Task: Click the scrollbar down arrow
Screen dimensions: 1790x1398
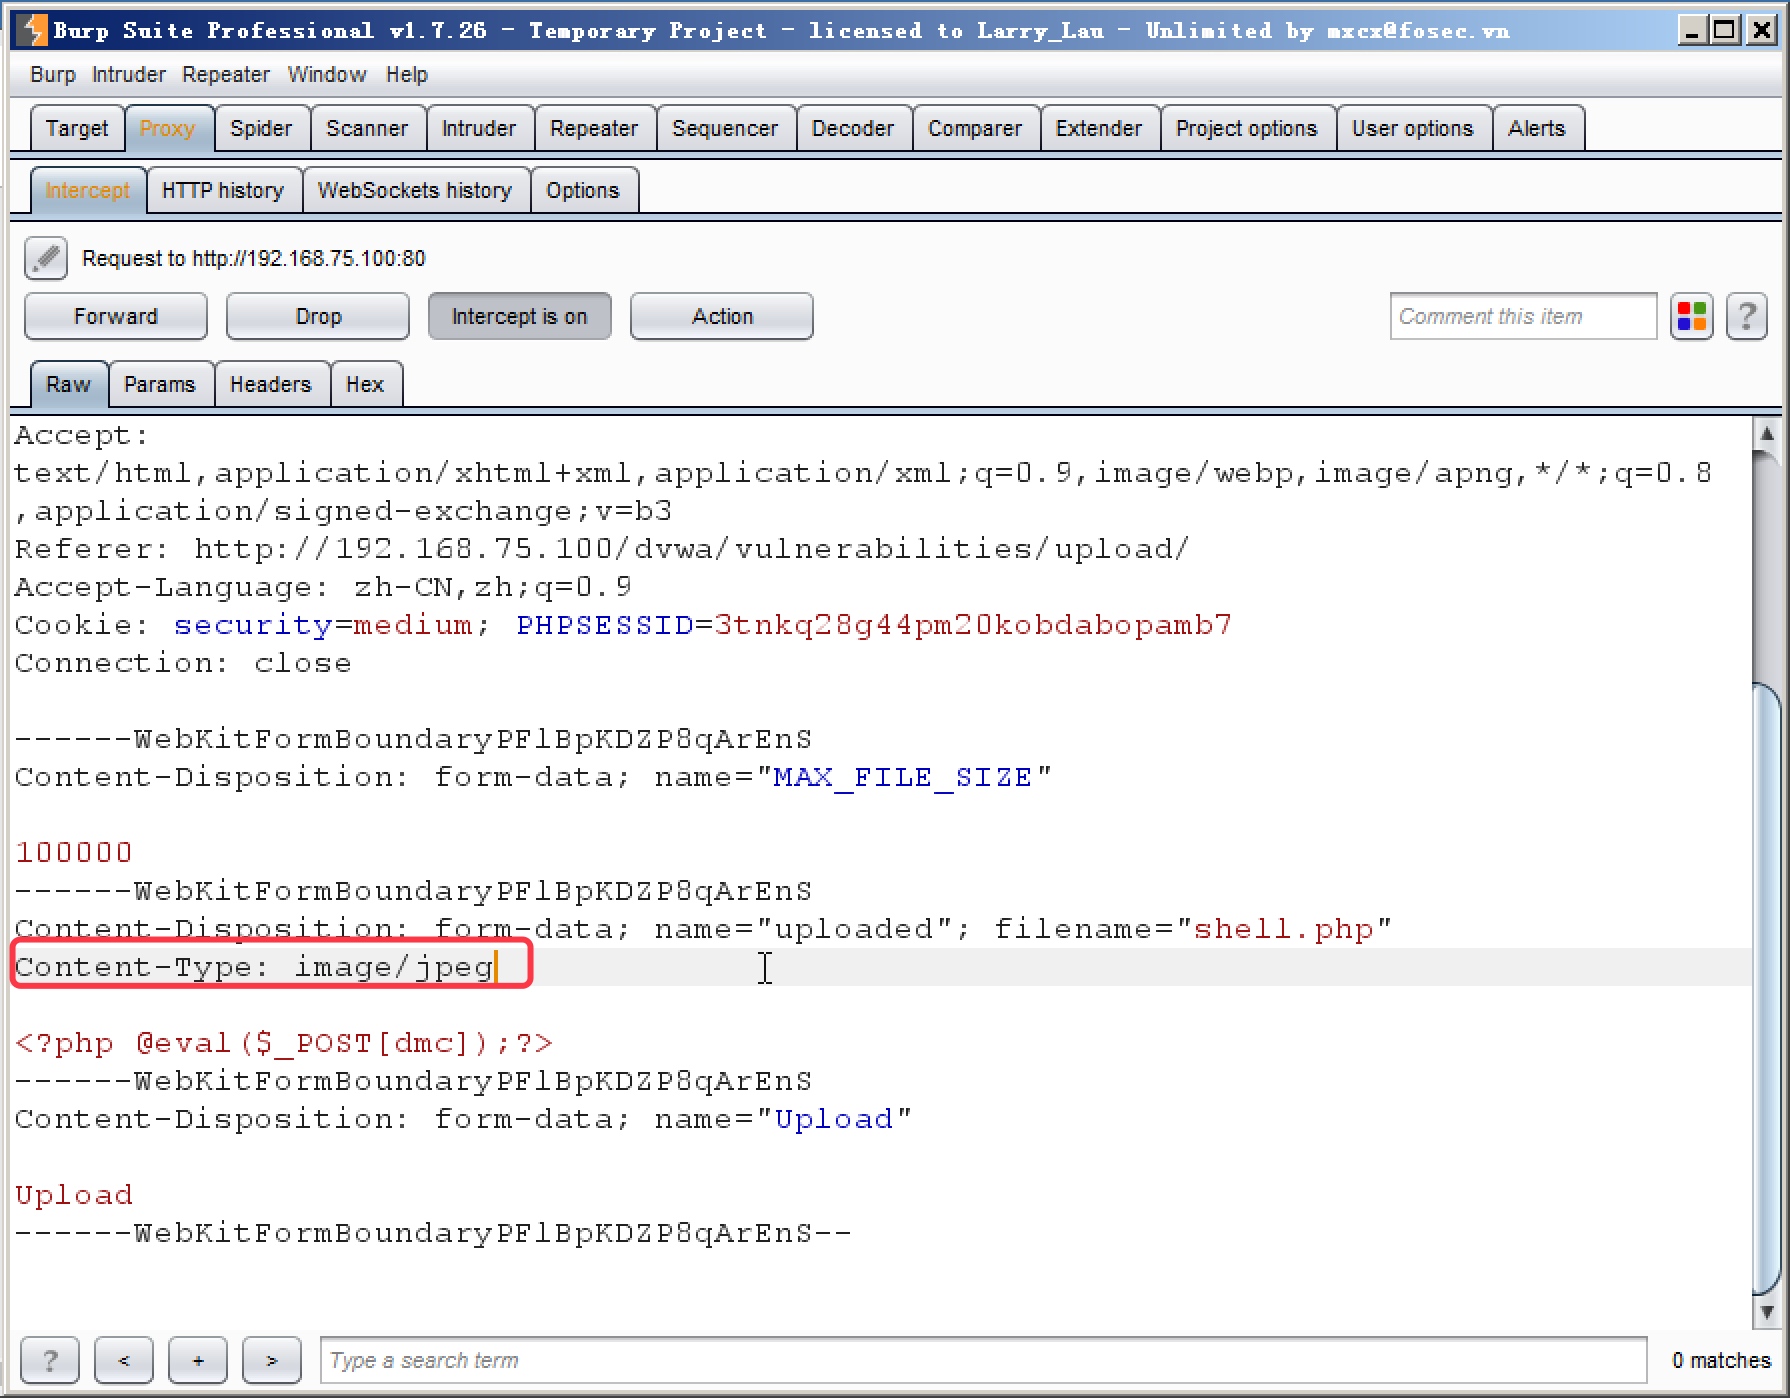Action: coord(1767,1312)
